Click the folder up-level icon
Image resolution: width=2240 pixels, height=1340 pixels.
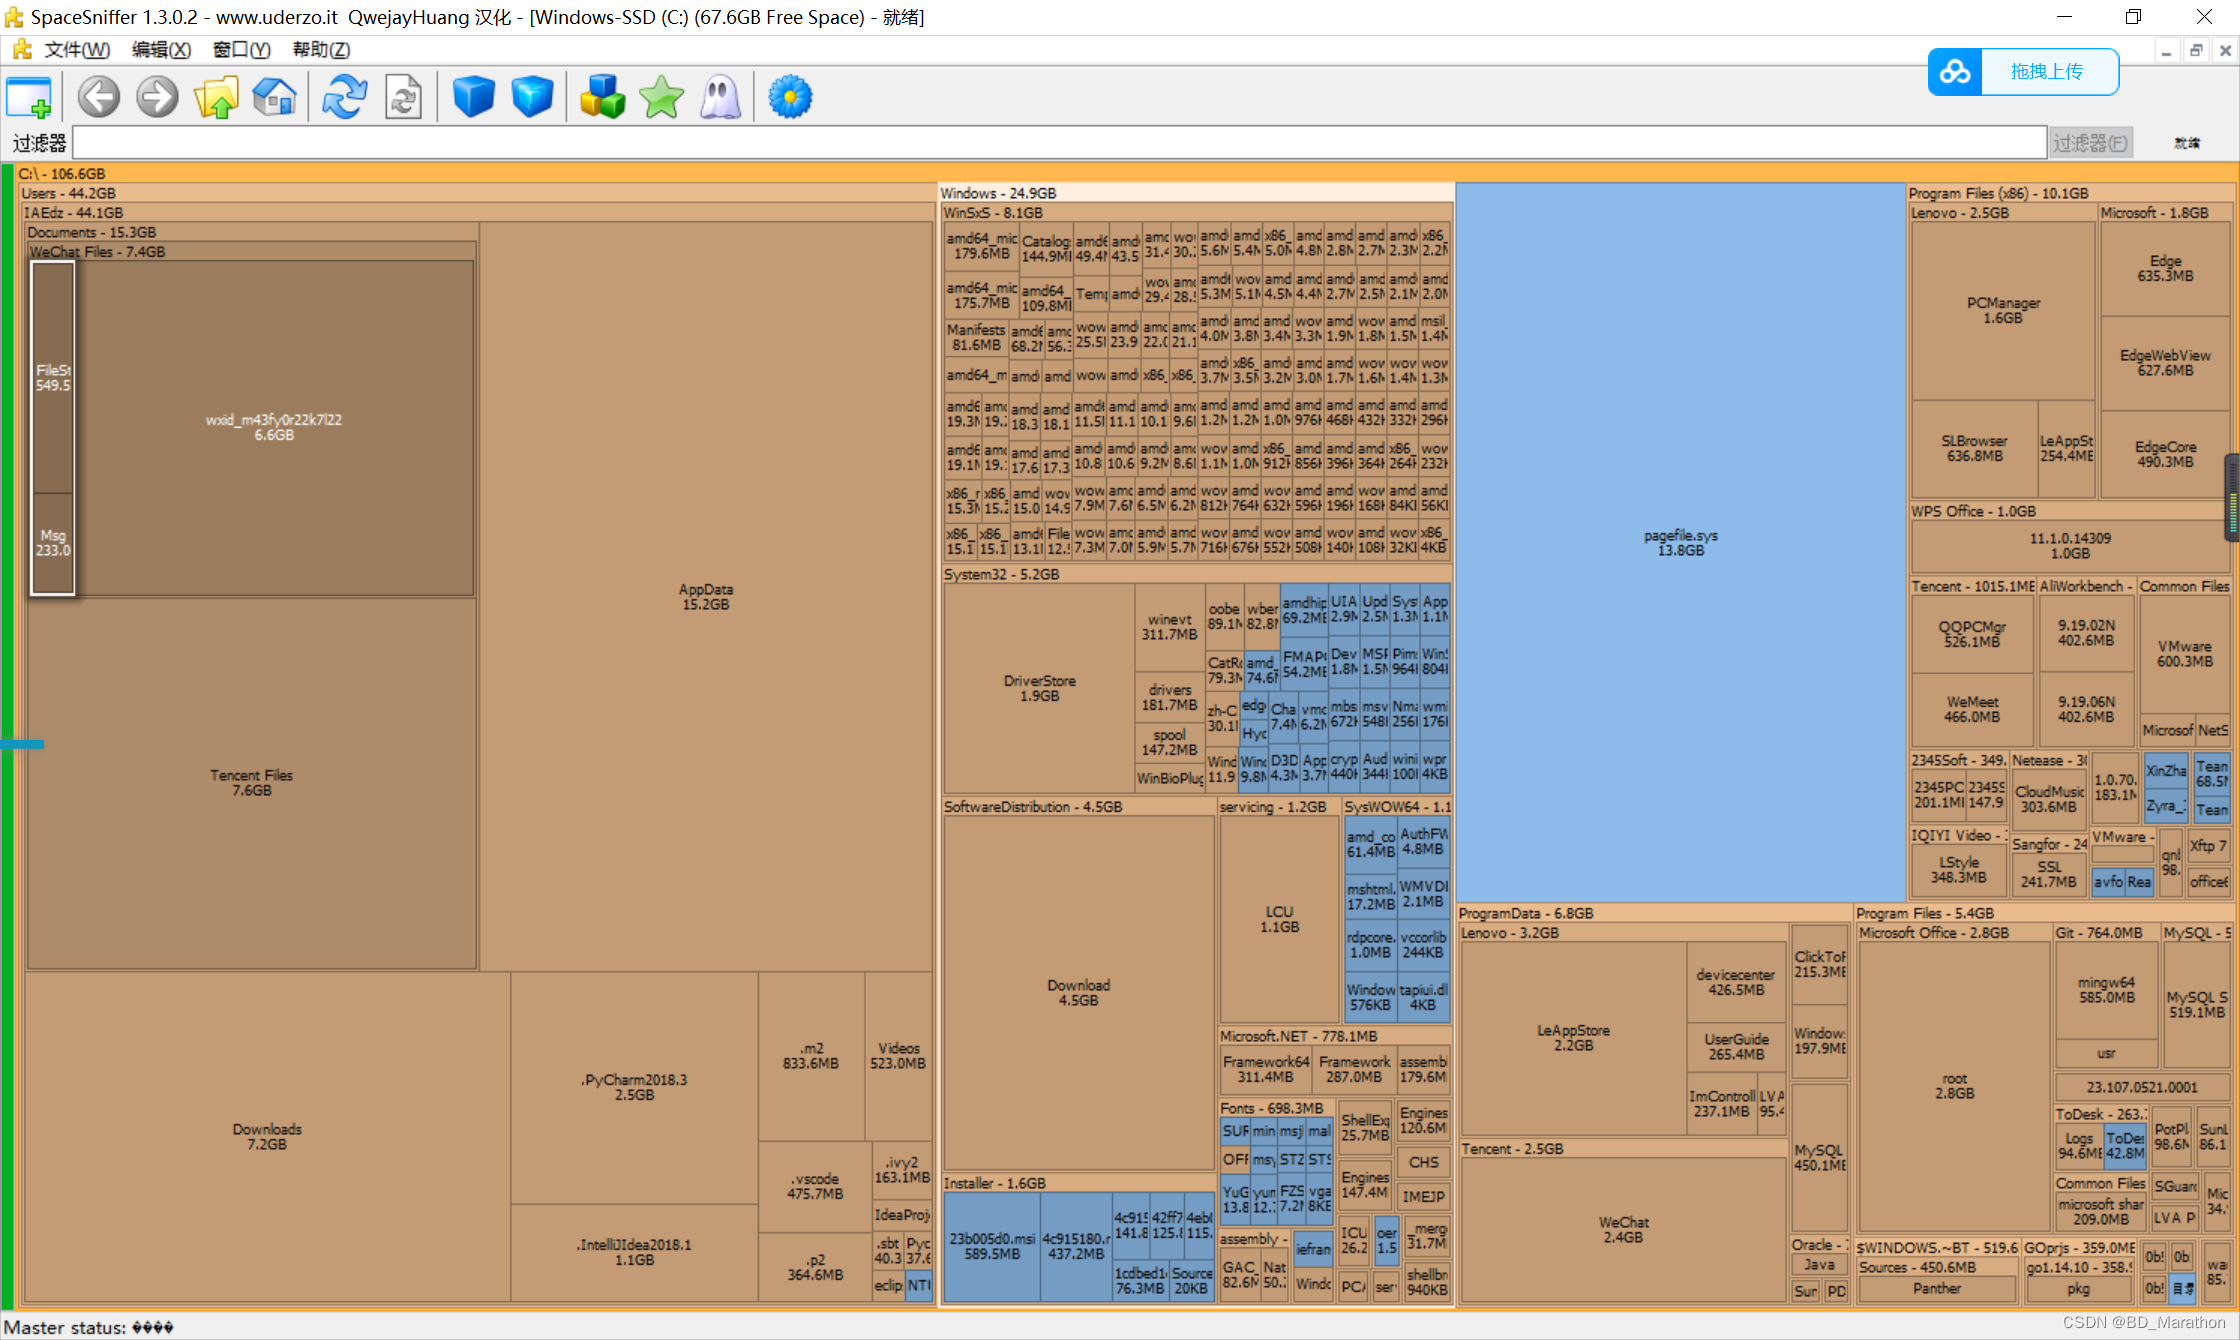(216, 98)
